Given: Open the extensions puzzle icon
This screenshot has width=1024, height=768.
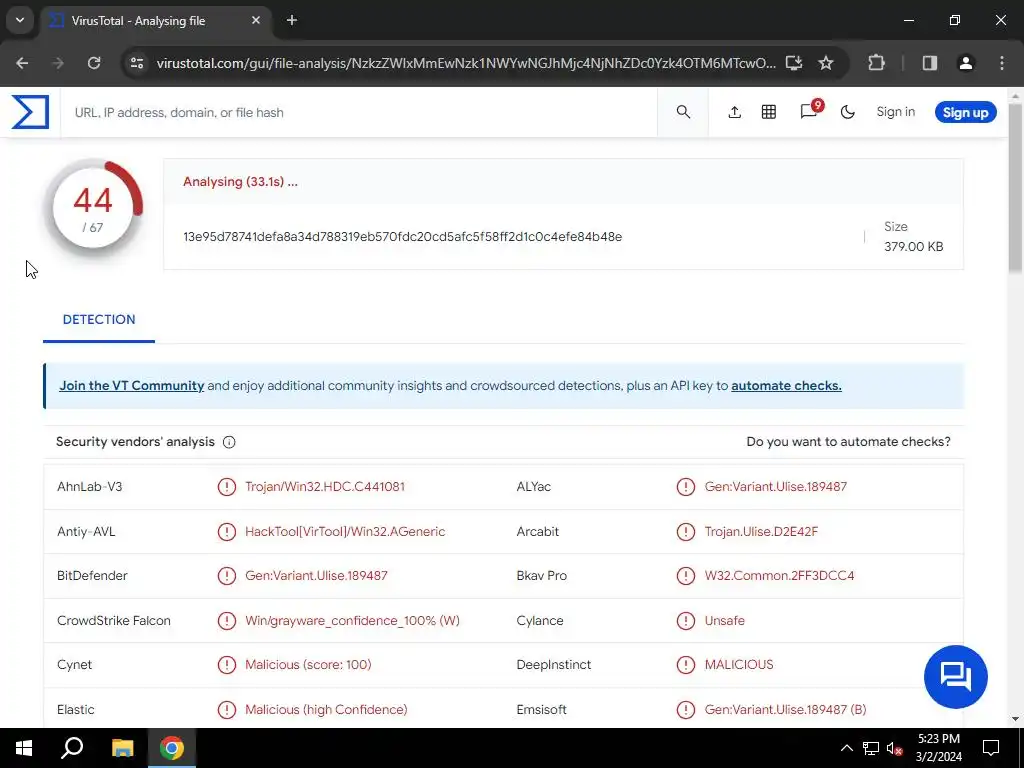Looking at the screenshot, I should [876, 63].
